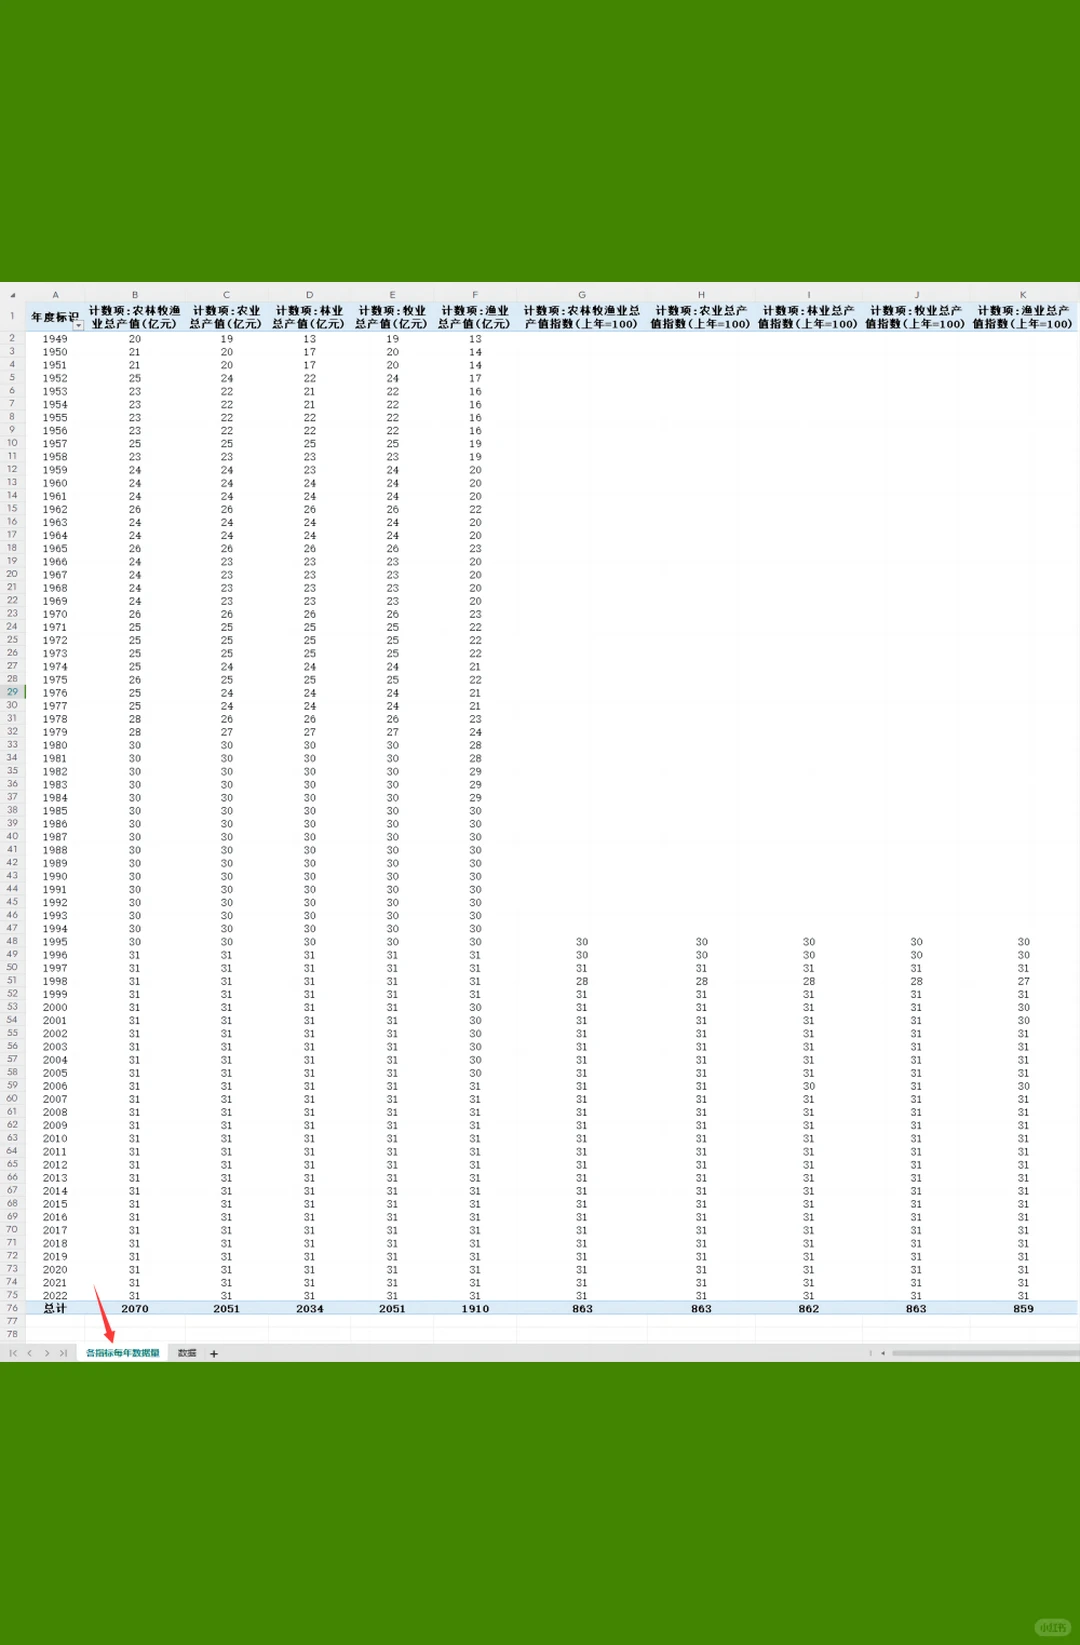This screenshot has height=1645, width=1080.
Task: Click header 计数项:农业总产值指数(上年=100)
Action: (701, 317)
